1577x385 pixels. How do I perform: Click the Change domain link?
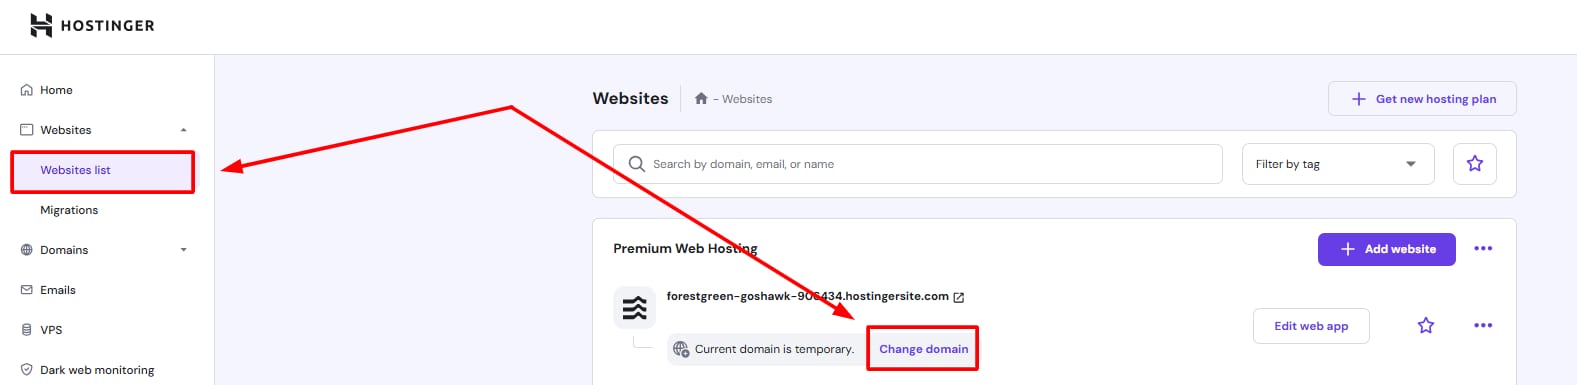[923, 349]
